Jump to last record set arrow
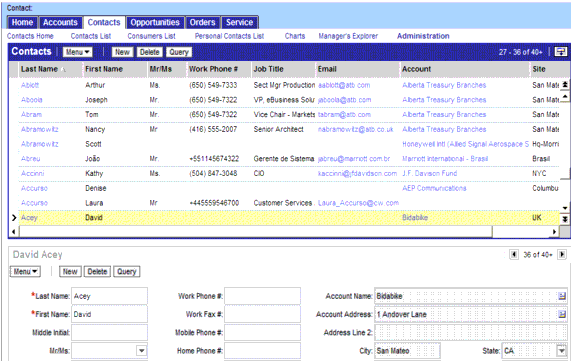Image resolution: width=576 pixels, height=363 pixels. (x=565, y=219)
